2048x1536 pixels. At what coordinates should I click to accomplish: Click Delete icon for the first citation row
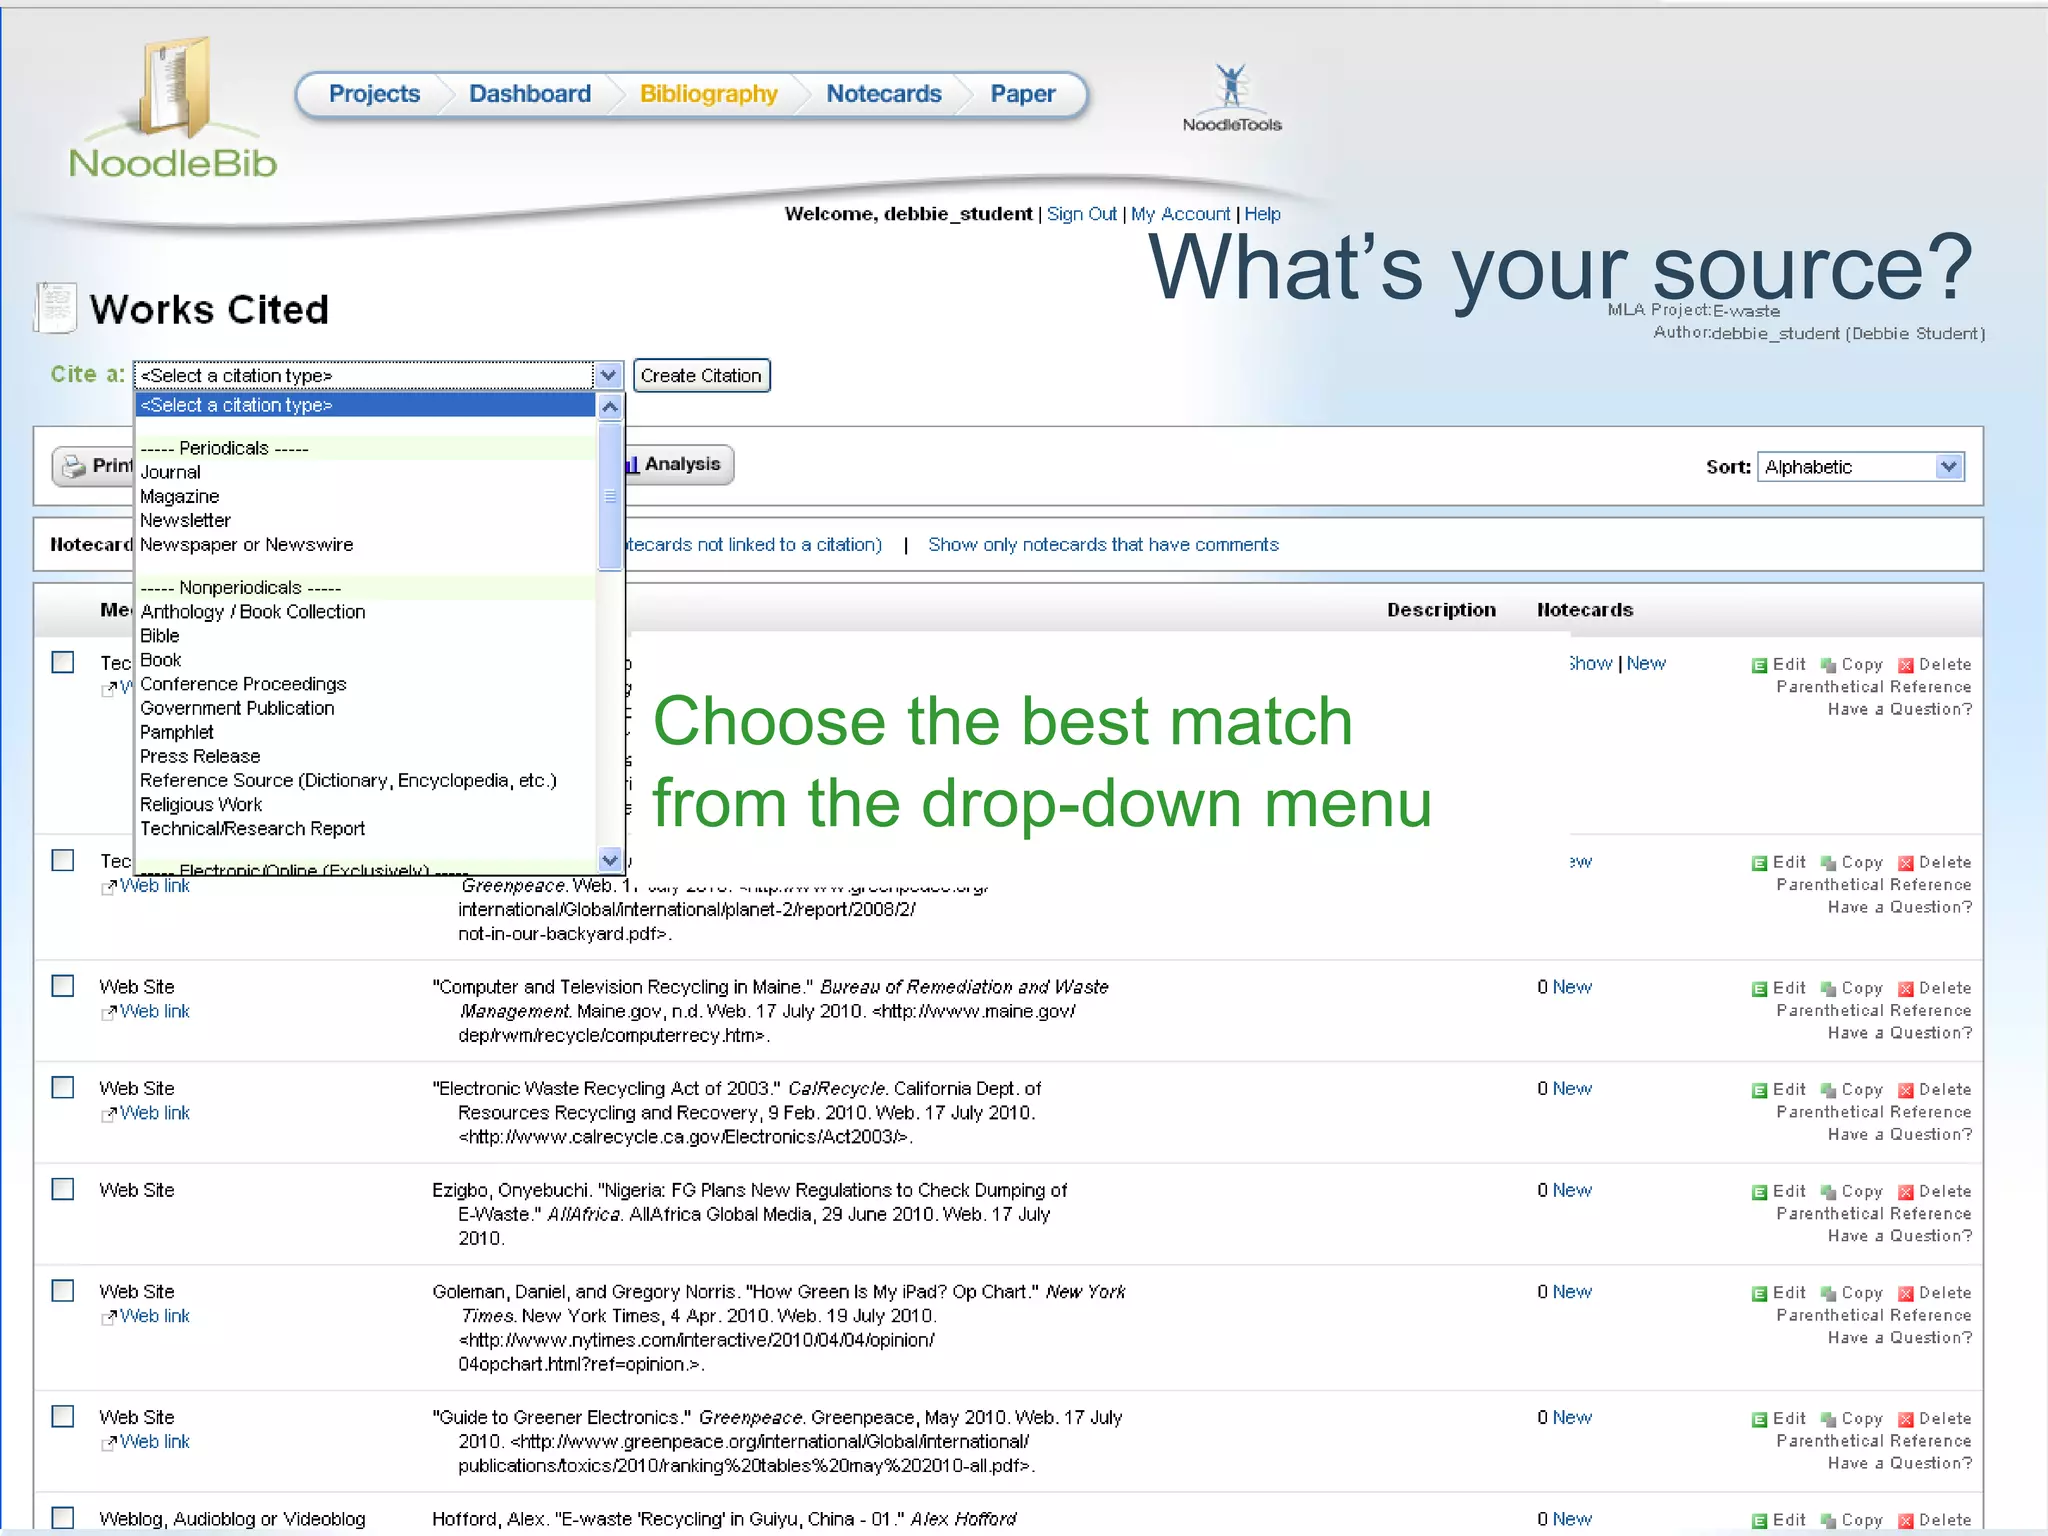coord(1906,666)
